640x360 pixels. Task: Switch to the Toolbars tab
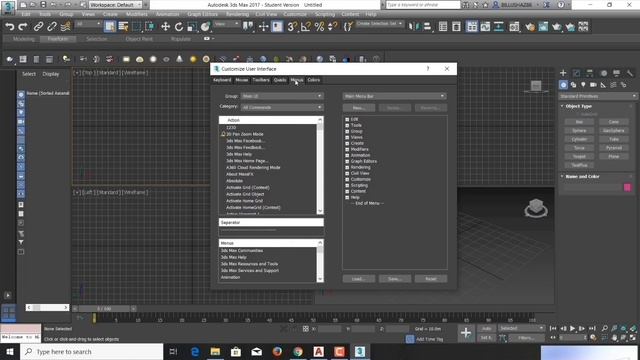pyautogui.click(x=261, y=80)
